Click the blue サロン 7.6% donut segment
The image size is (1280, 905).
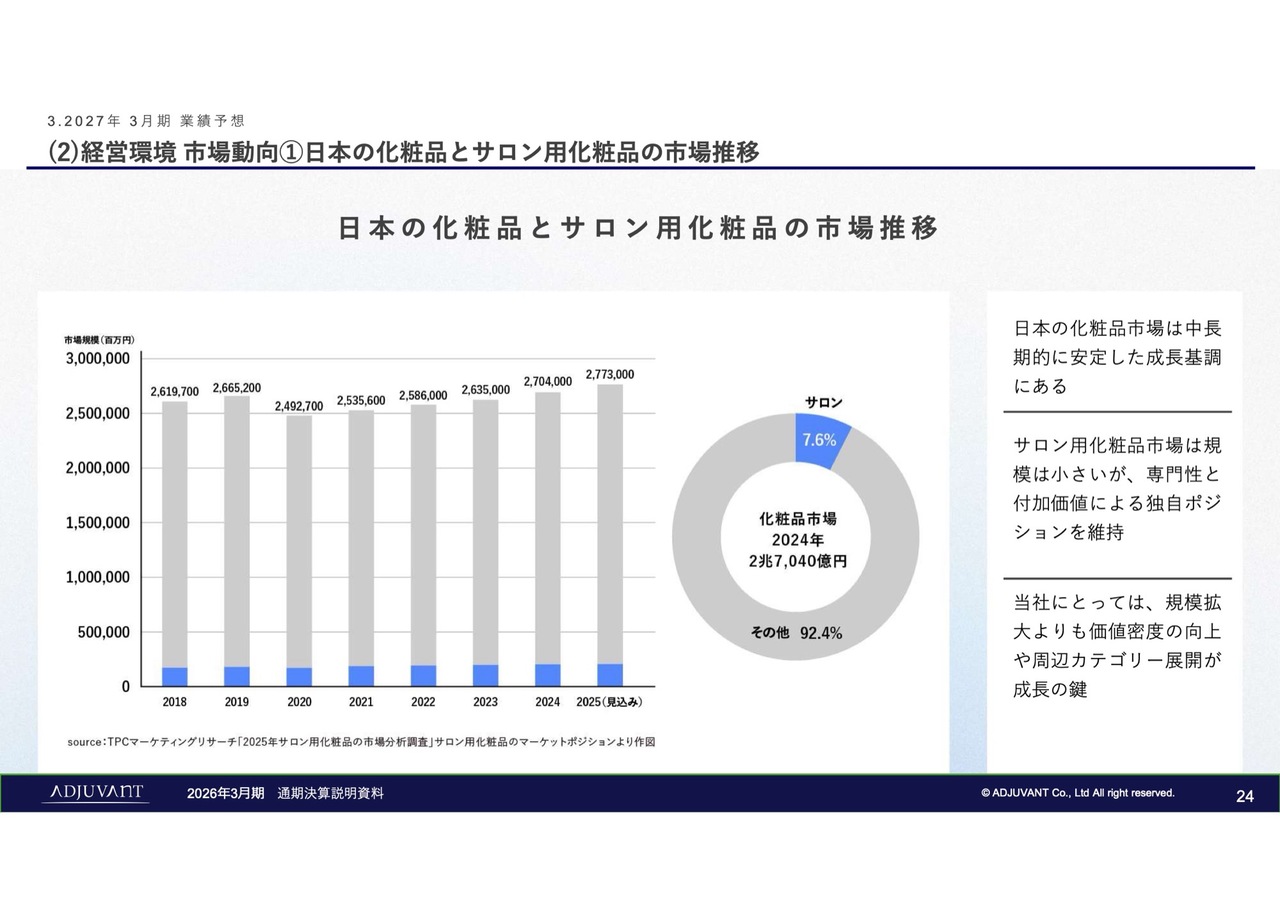click(819, 440)
